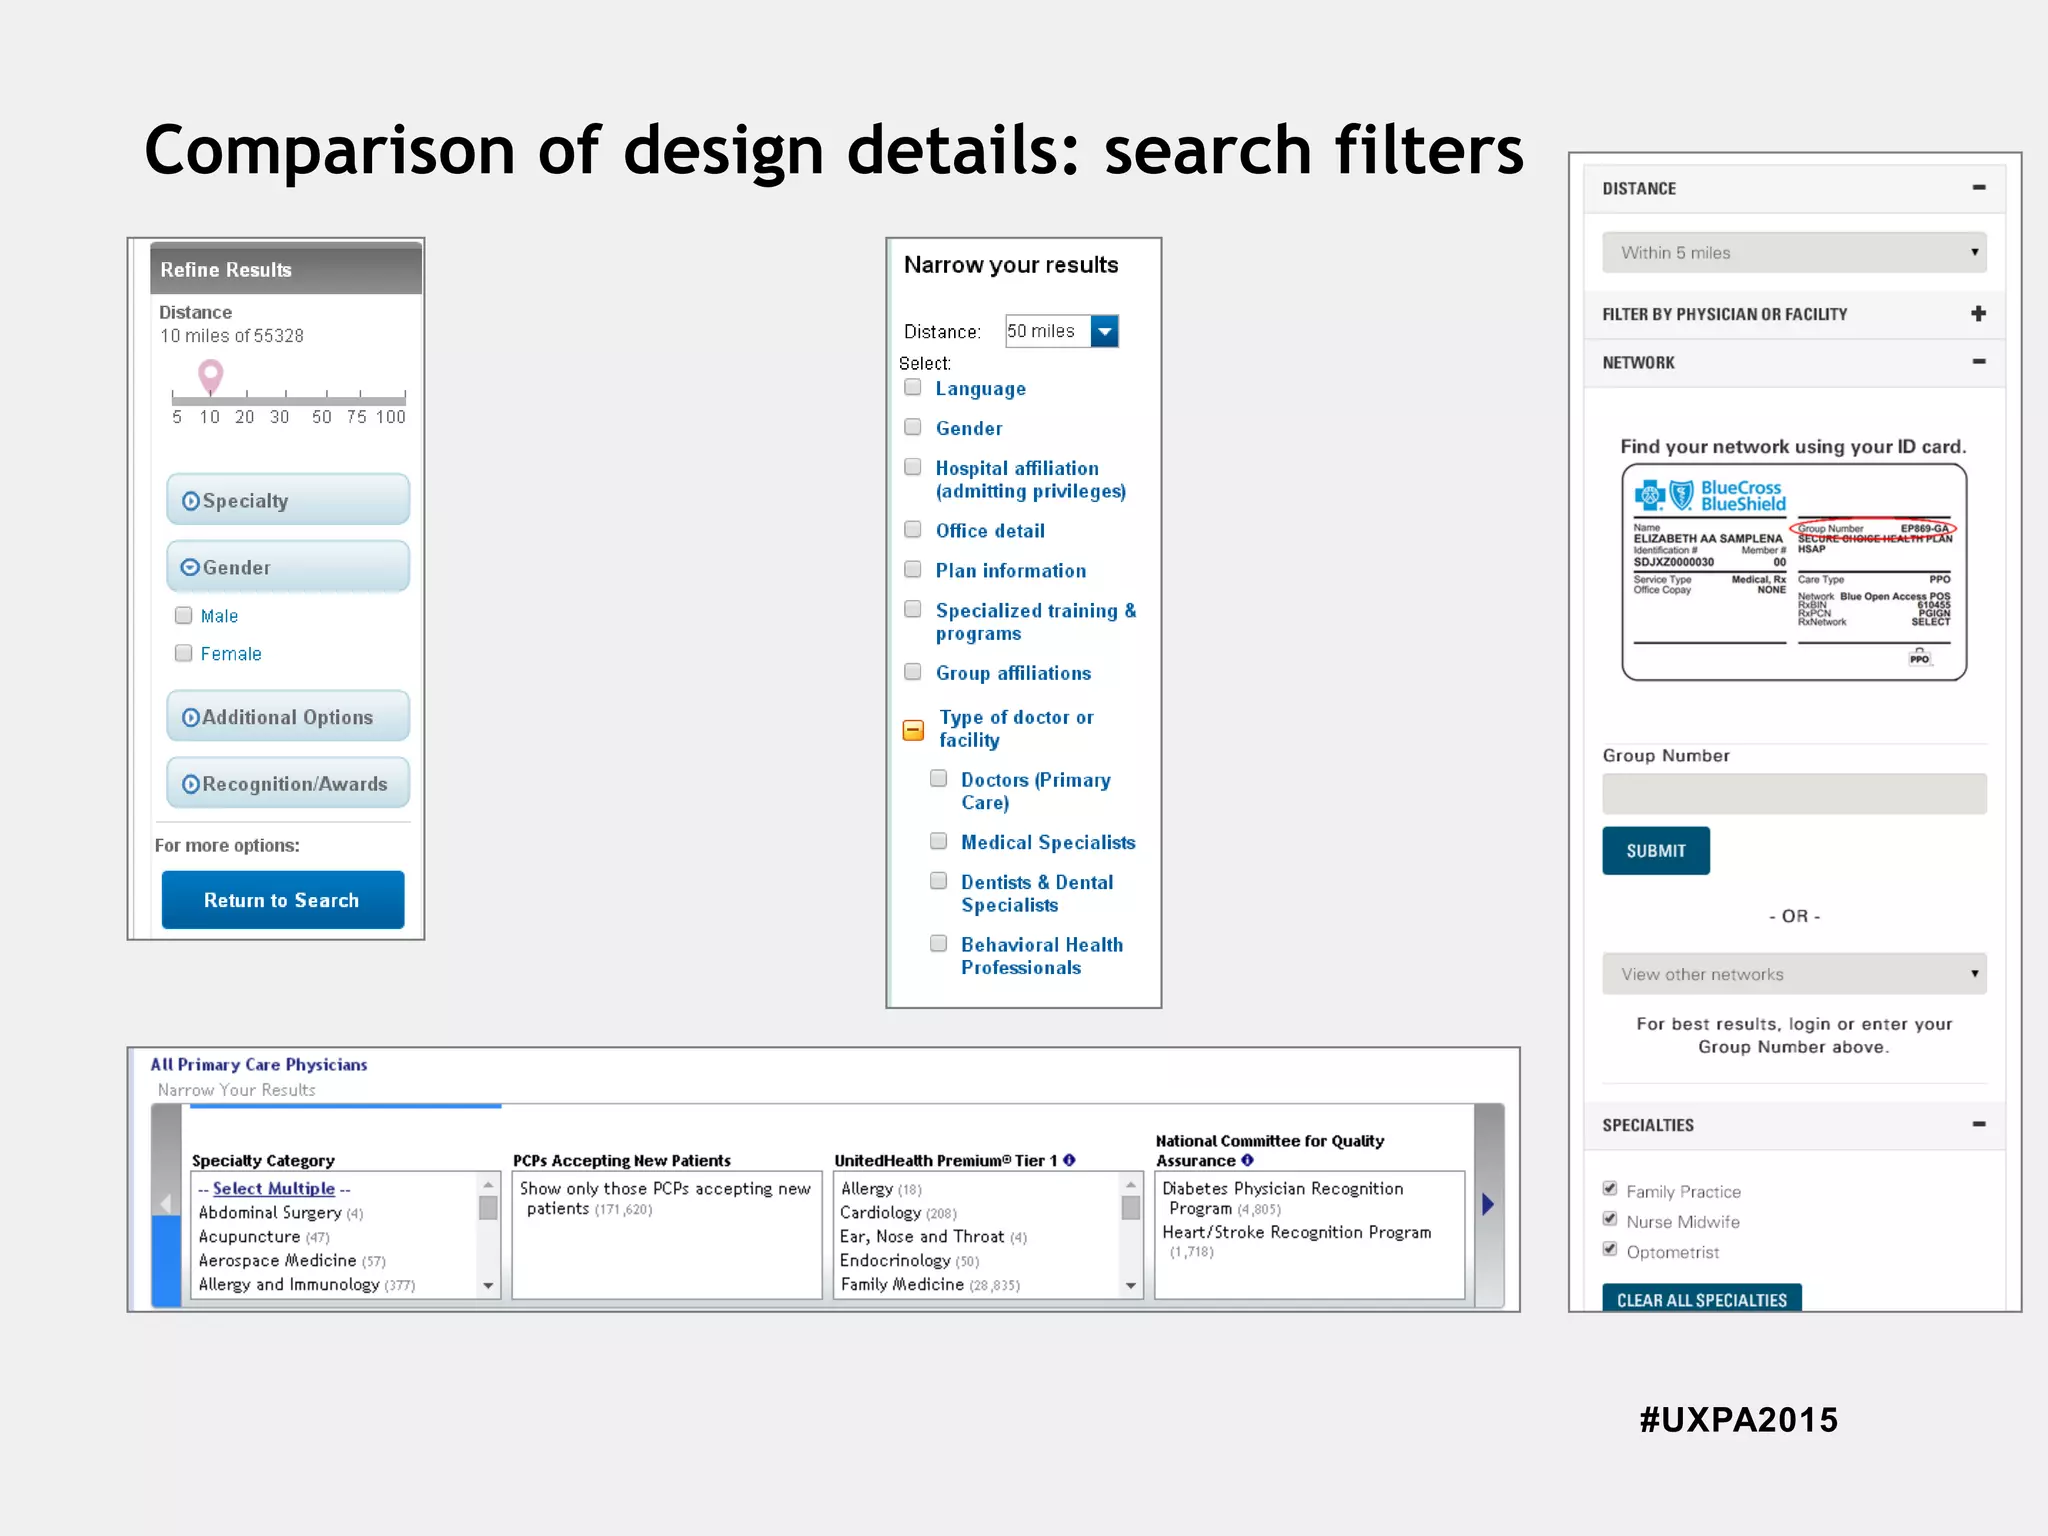2048x1536 pixels.
Task: Click the right carousel arrow in filter bar
Action: pyautogui.click(x=1489, y=1204)
